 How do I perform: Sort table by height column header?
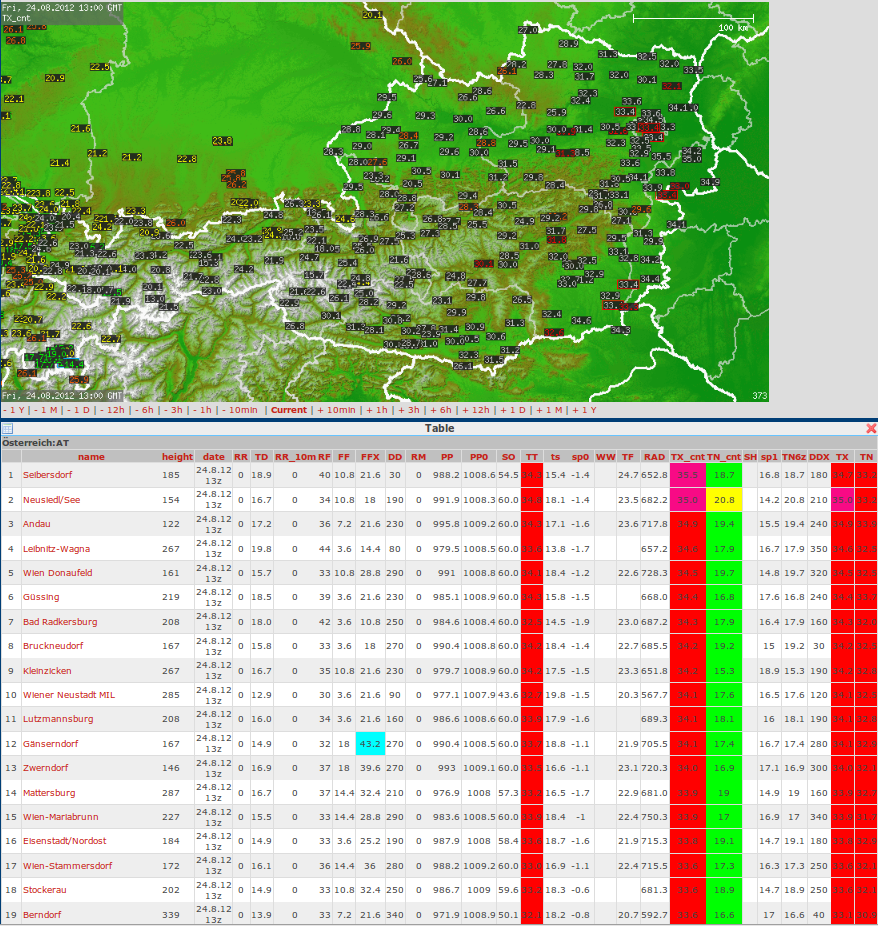point(177,457)
